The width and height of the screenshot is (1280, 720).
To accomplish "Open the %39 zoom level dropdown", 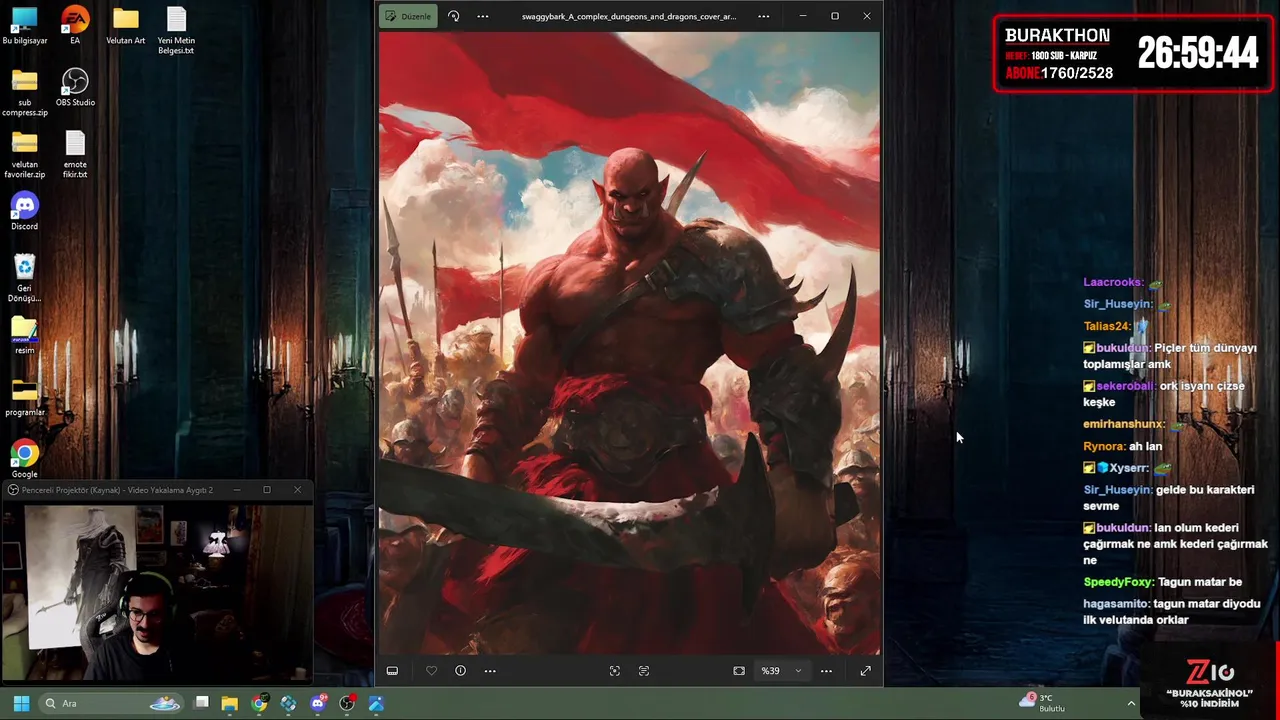I will (797, 671).
